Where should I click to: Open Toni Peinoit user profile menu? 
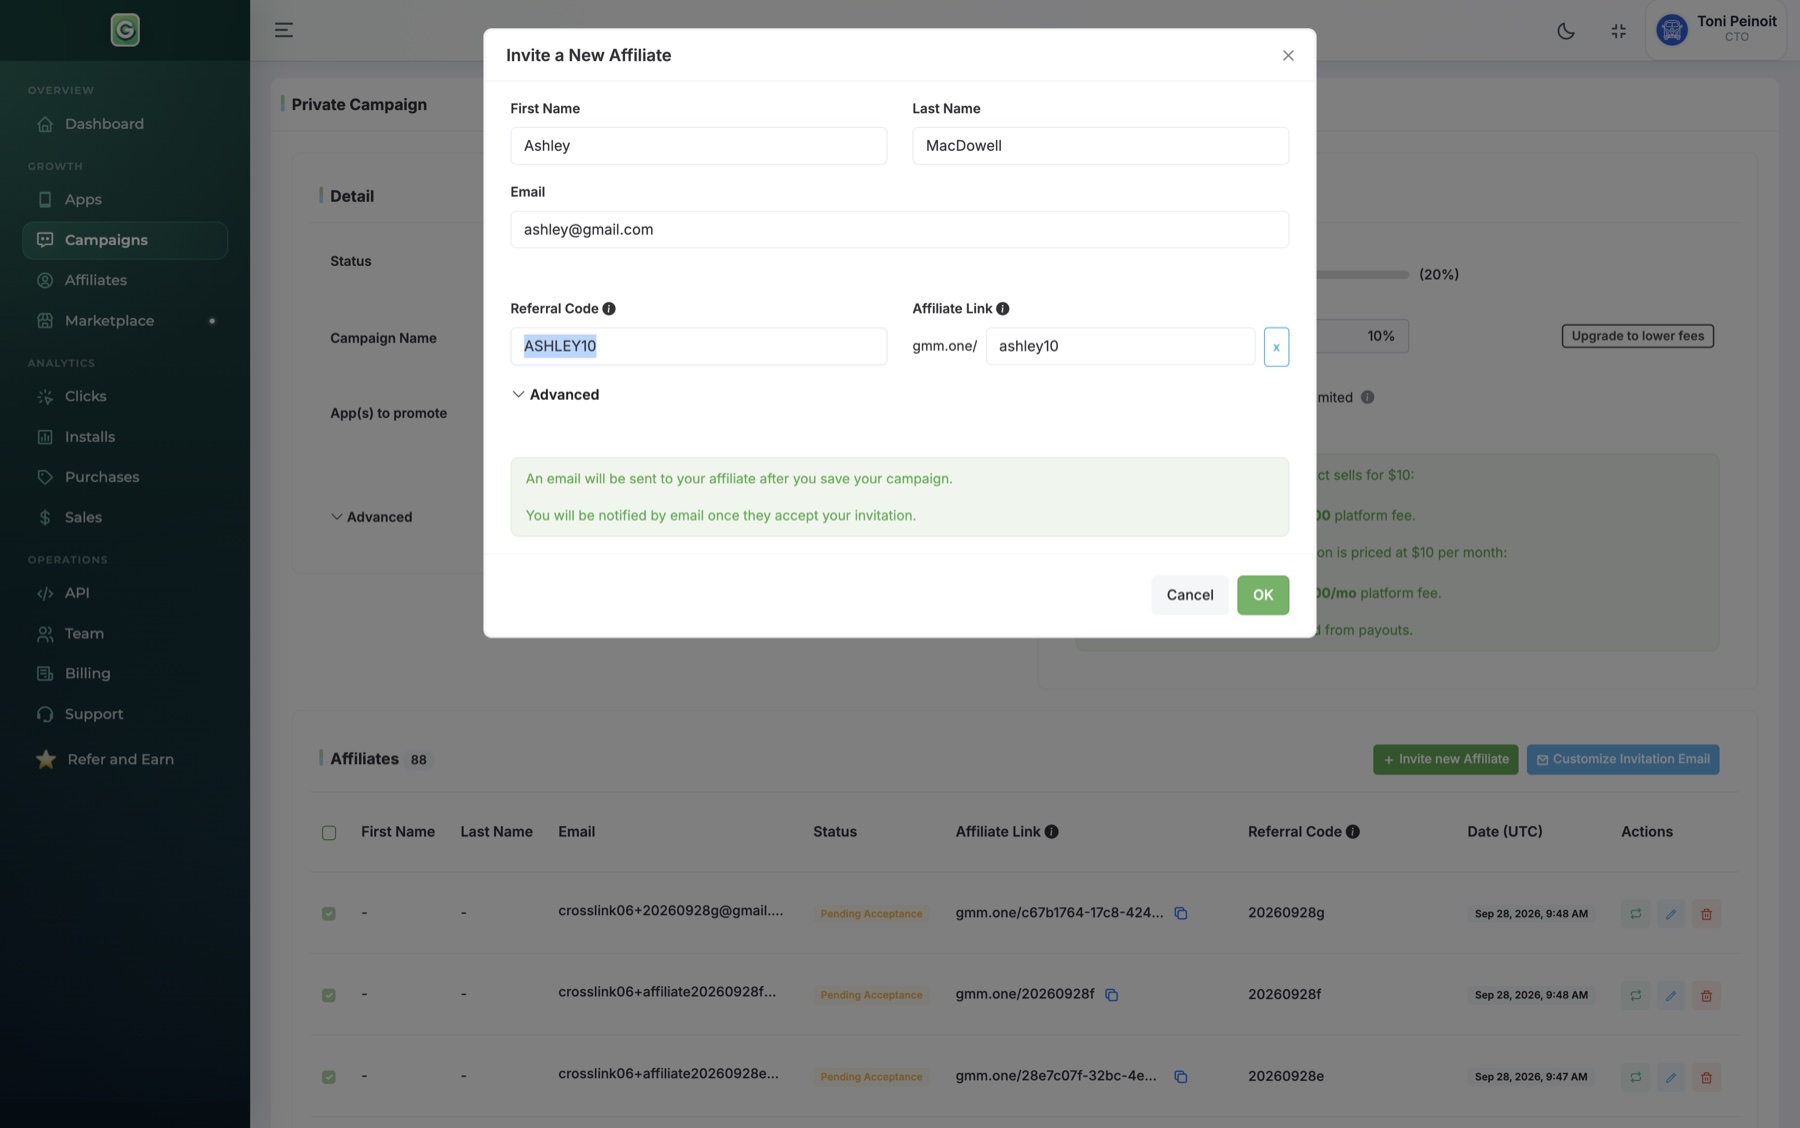(x=1716, y=30)
